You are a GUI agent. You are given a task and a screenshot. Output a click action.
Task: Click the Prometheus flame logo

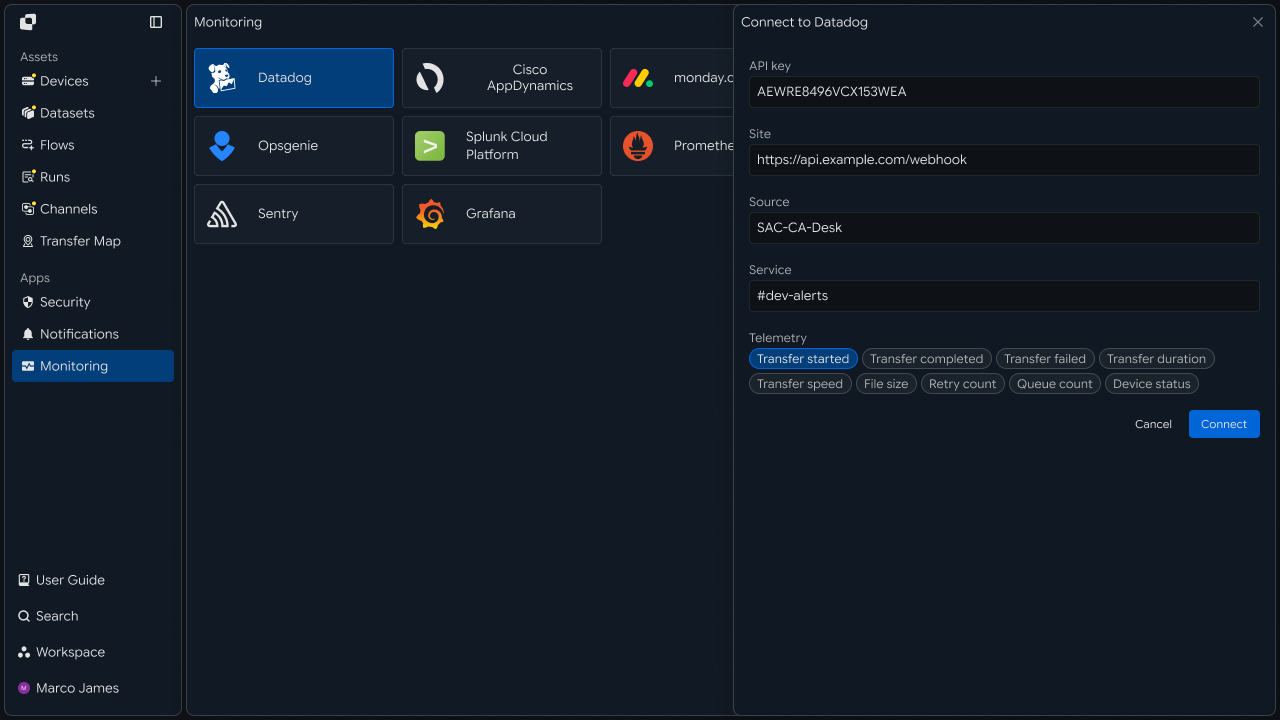(638, 146)
